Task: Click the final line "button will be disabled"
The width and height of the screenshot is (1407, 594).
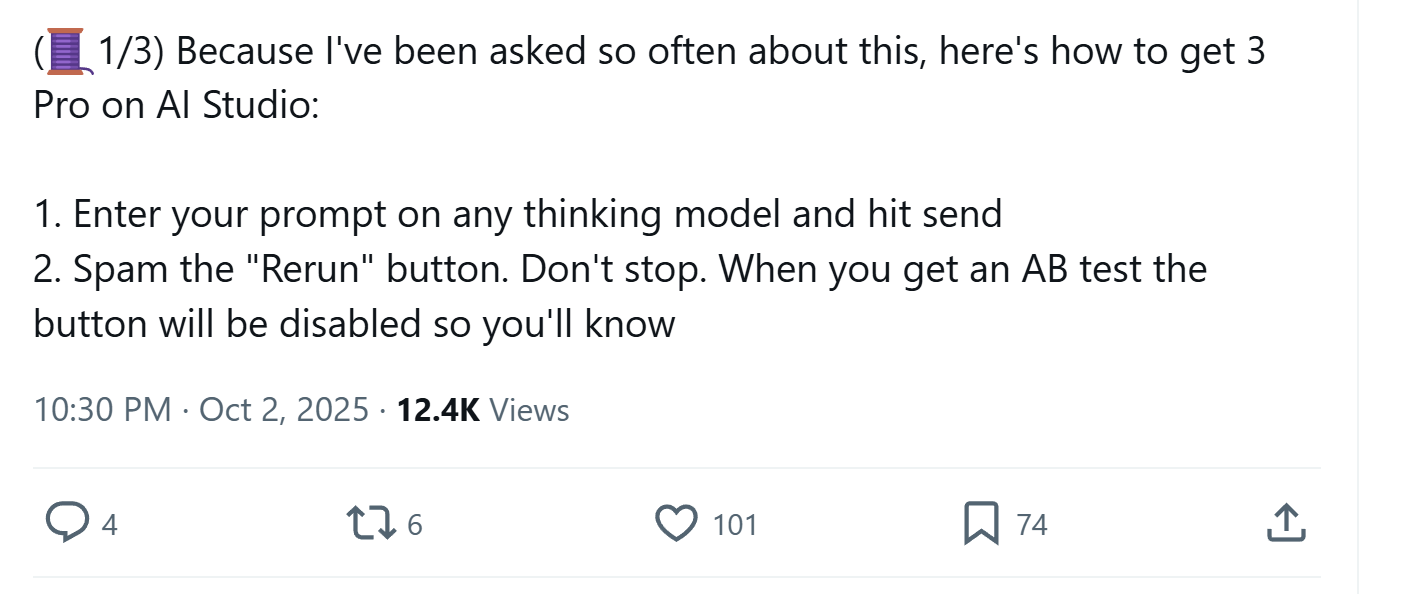Action: point(354,323)
